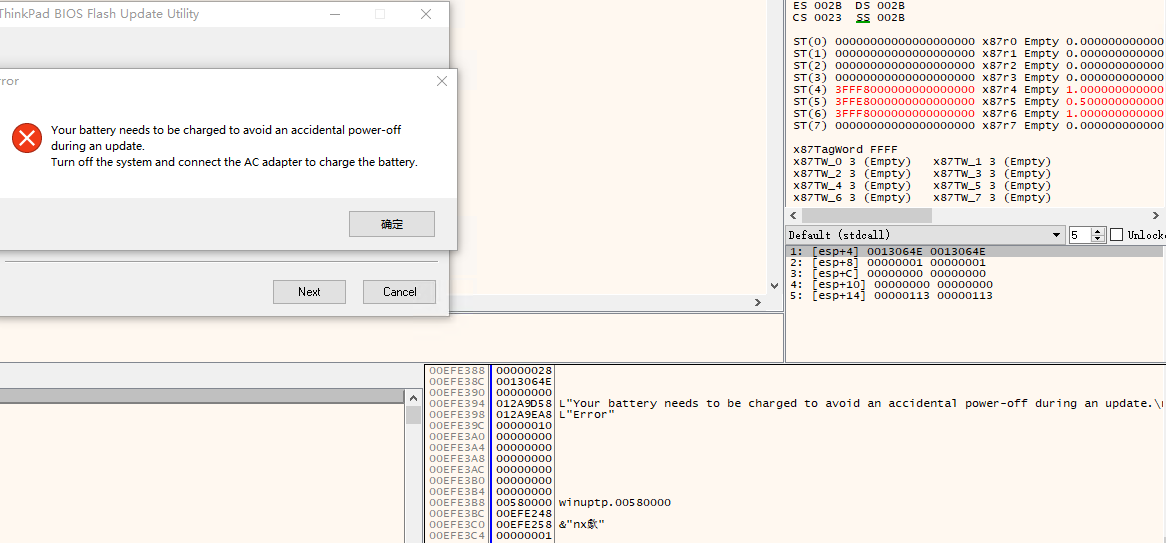Click the registers panel horizontal scrollbar thumb
1166x543 pixels.
[x=866, y=215]
